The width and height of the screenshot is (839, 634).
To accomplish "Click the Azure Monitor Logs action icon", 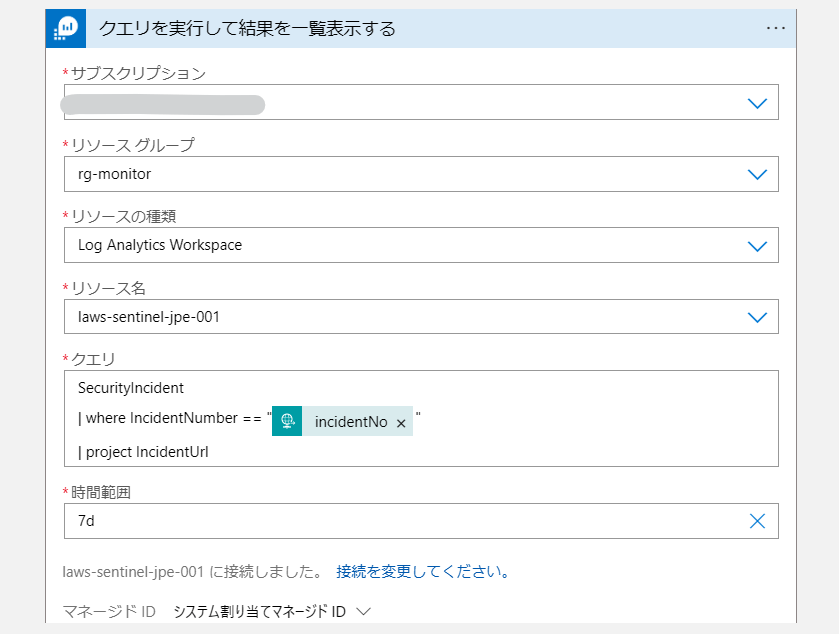I will pos(66,28).
